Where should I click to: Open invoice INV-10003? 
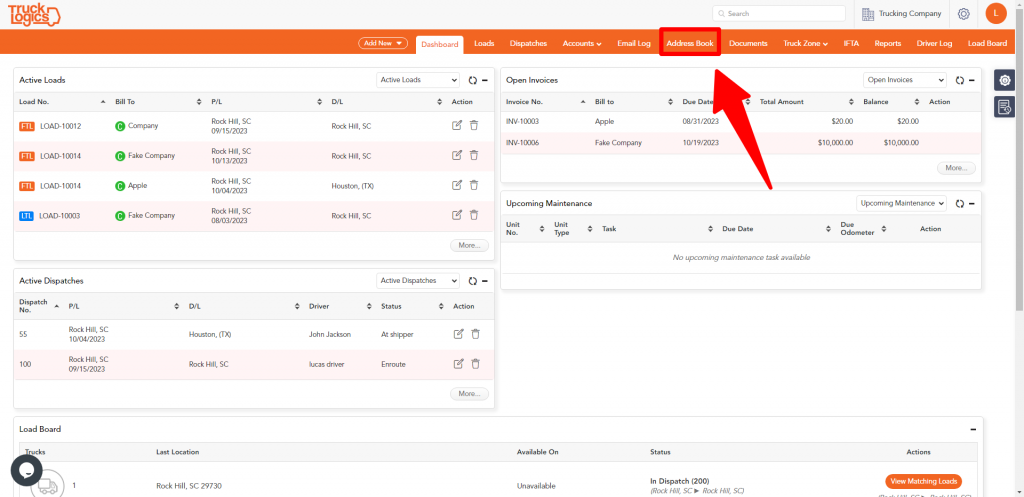[x=522, y=121]
